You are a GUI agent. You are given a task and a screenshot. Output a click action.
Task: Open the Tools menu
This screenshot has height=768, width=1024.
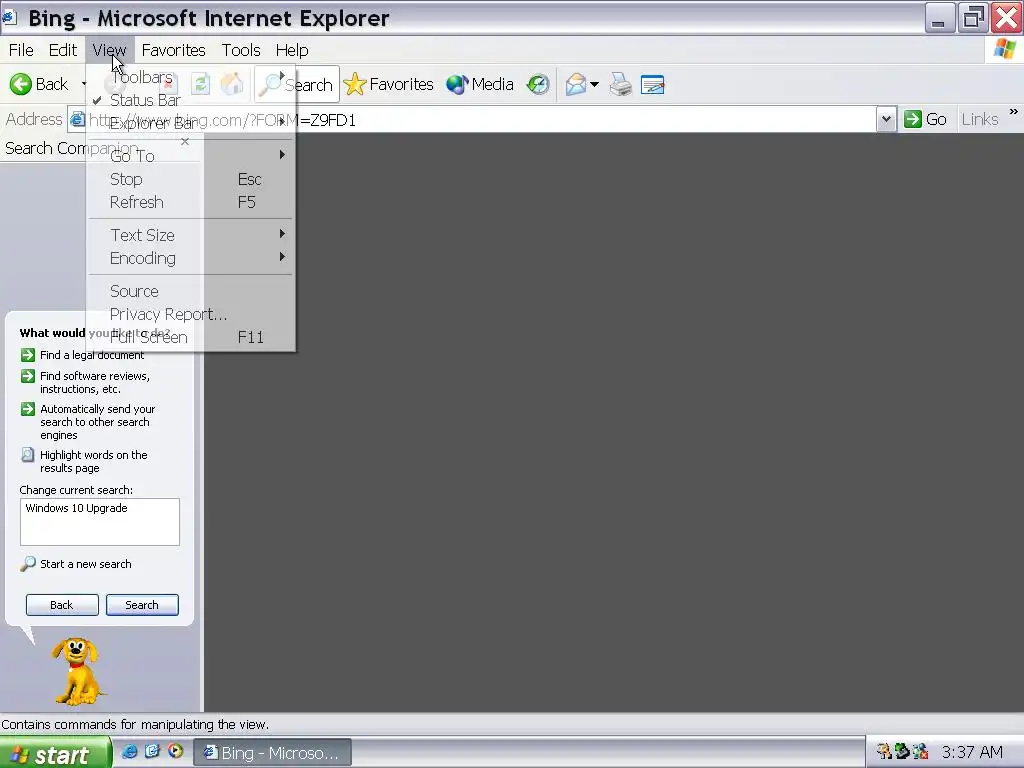pos(241,50)
